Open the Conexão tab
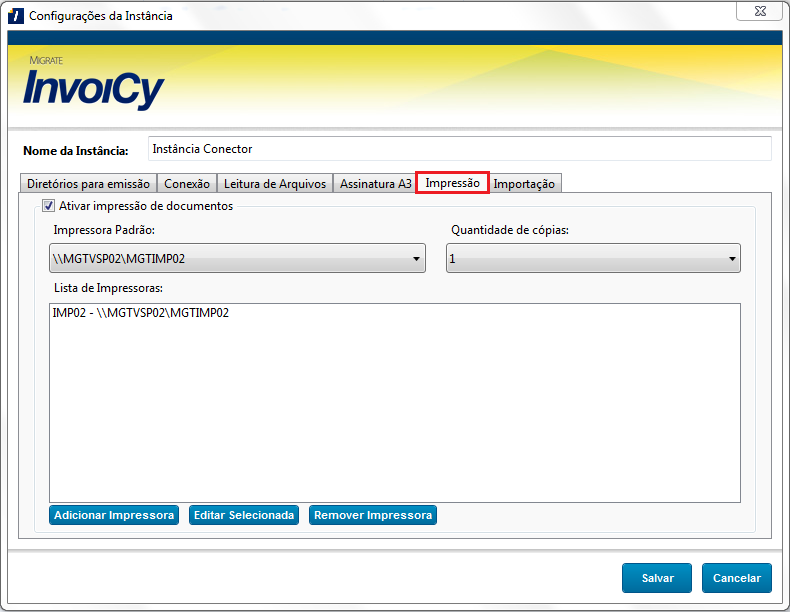 tap(187, 184)
